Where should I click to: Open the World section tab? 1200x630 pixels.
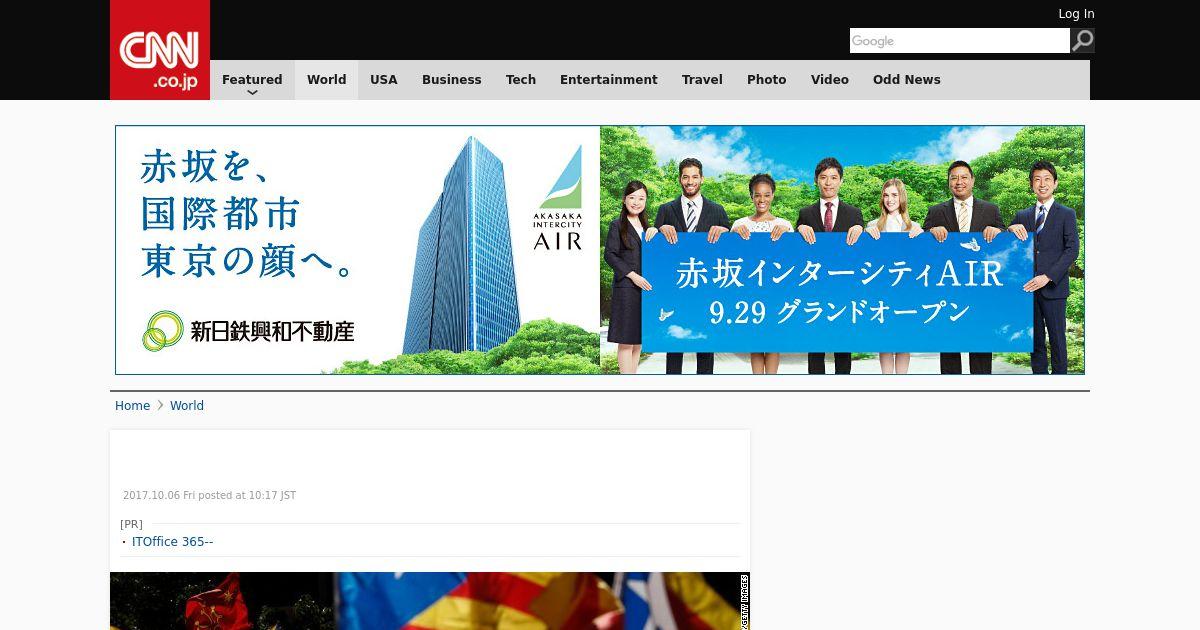coord(326,80)
